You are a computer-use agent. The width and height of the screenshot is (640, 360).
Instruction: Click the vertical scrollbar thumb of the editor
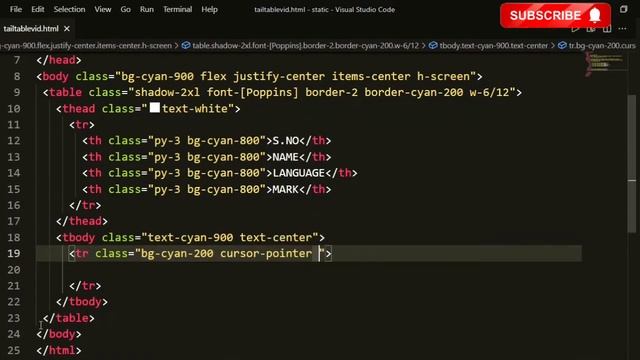(632, 163)
